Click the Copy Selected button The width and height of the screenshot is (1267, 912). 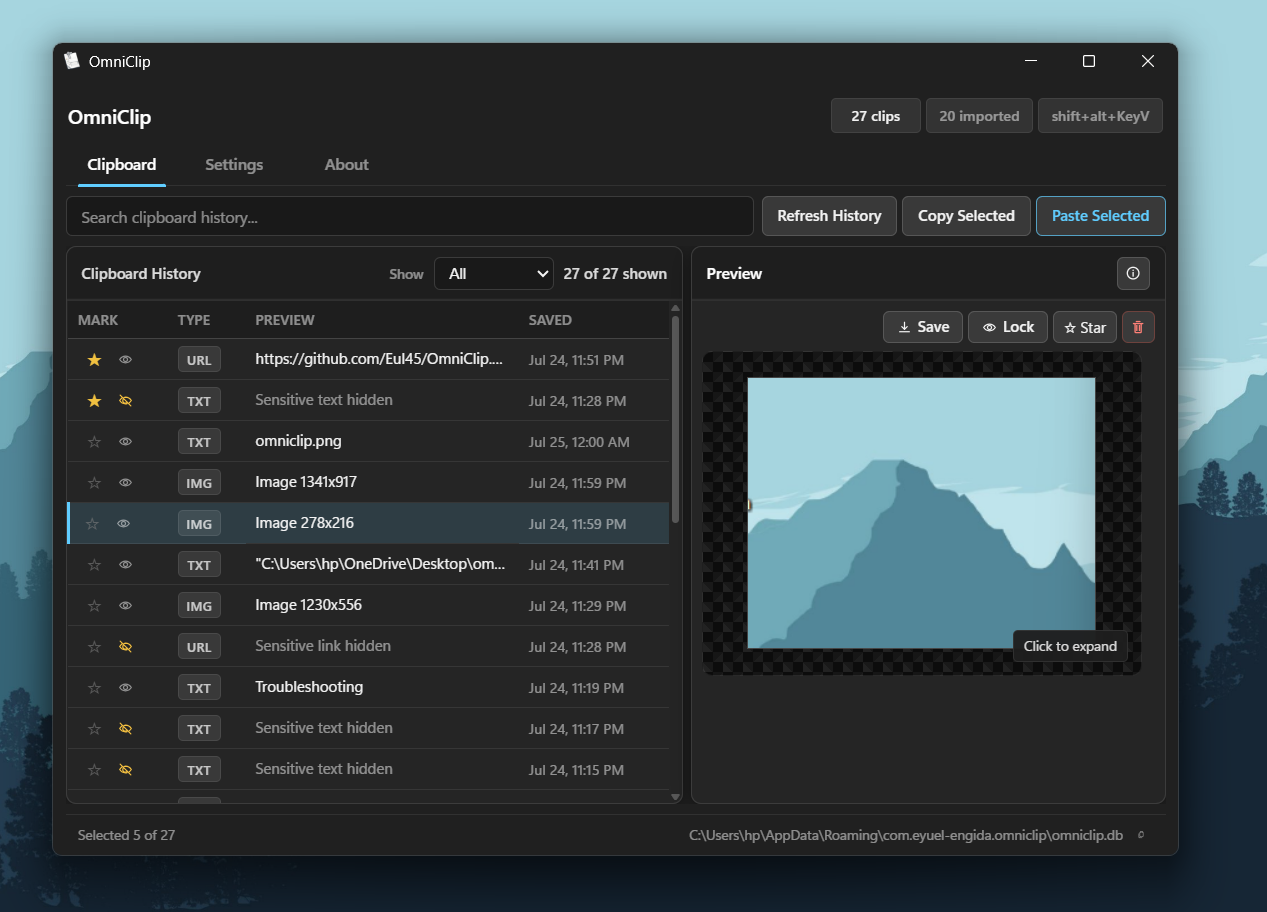(x=966, y=216)
